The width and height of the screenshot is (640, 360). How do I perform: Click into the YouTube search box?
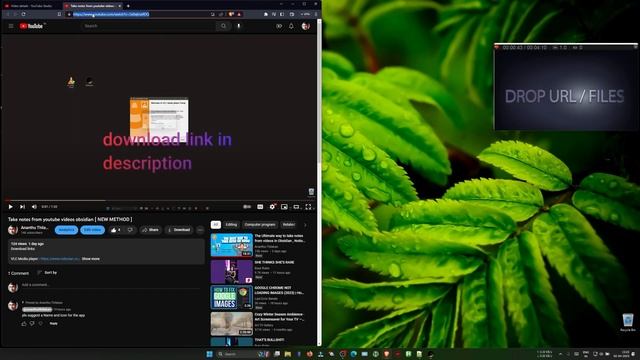click(x=148, y=26)
